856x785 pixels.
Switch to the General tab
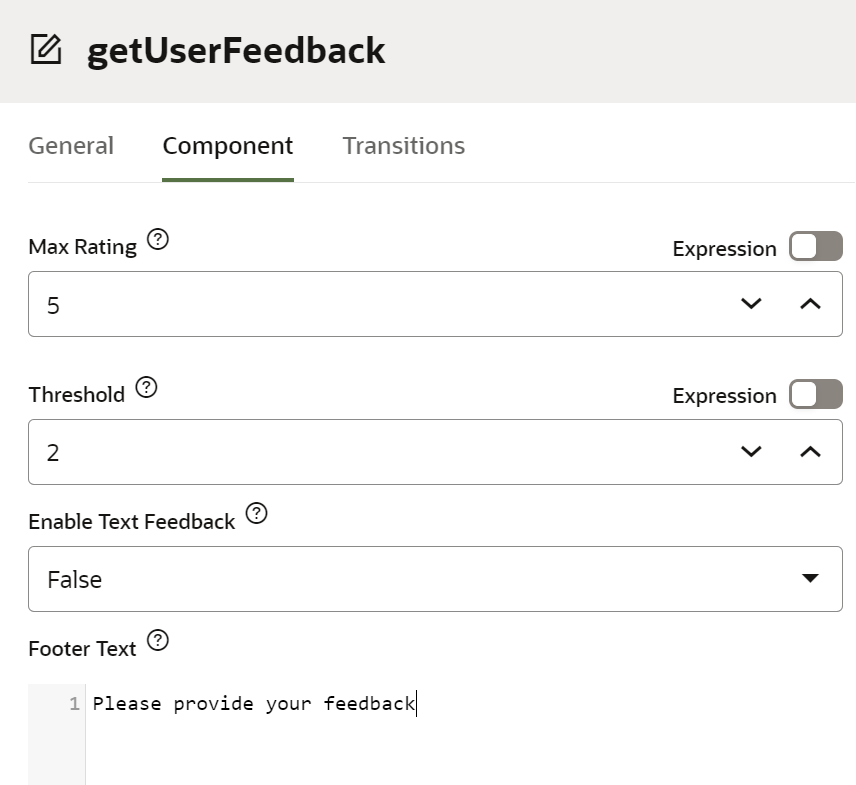[71, 146]
